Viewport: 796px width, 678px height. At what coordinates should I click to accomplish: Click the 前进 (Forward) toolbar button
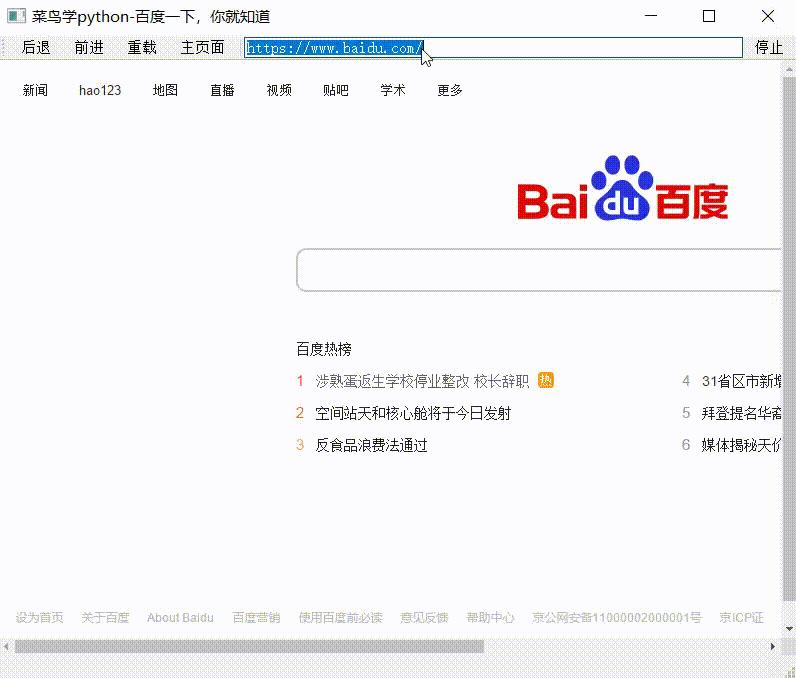point(89,48)
